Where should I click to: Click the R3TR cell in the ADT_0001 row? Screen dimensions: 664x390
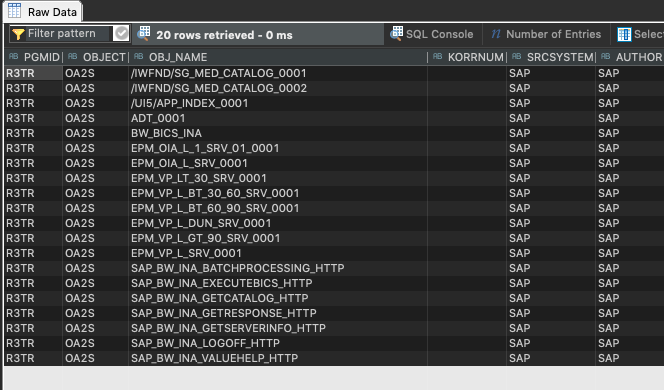pyautogui.click(x=33, y=118)
